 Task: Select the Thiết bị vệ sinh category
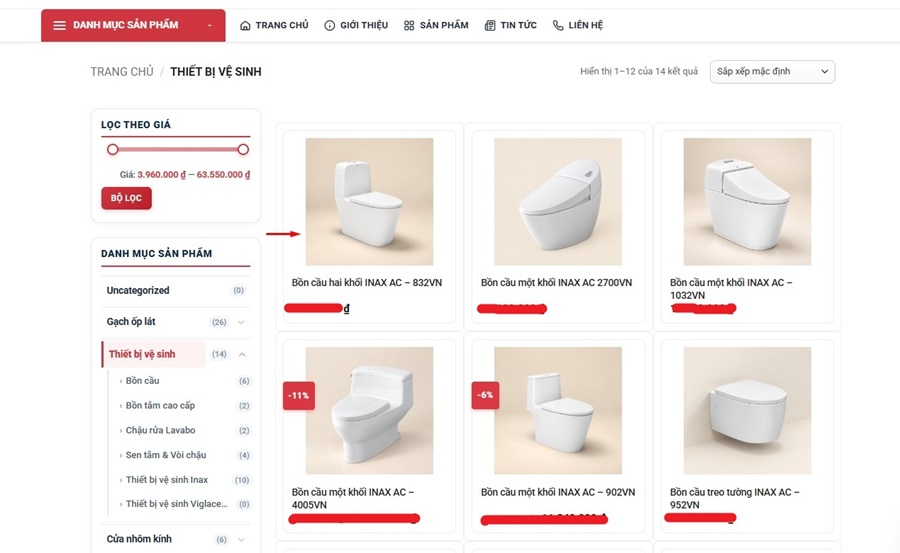(x=142, y=354)
